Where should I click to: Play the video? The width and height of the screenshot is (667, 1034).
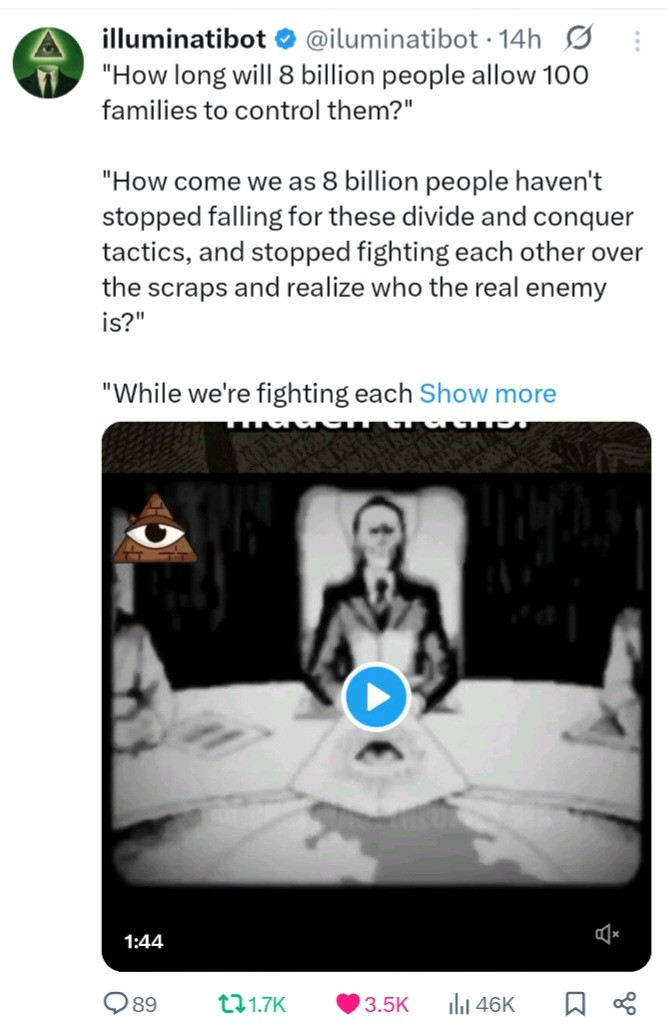pos(376,696)
